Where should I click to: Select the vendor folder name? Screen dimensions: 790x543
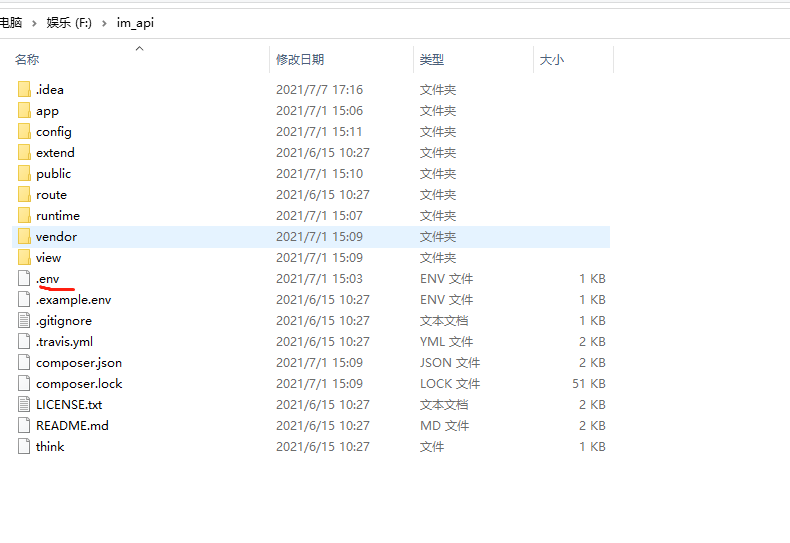click(56, 237)
